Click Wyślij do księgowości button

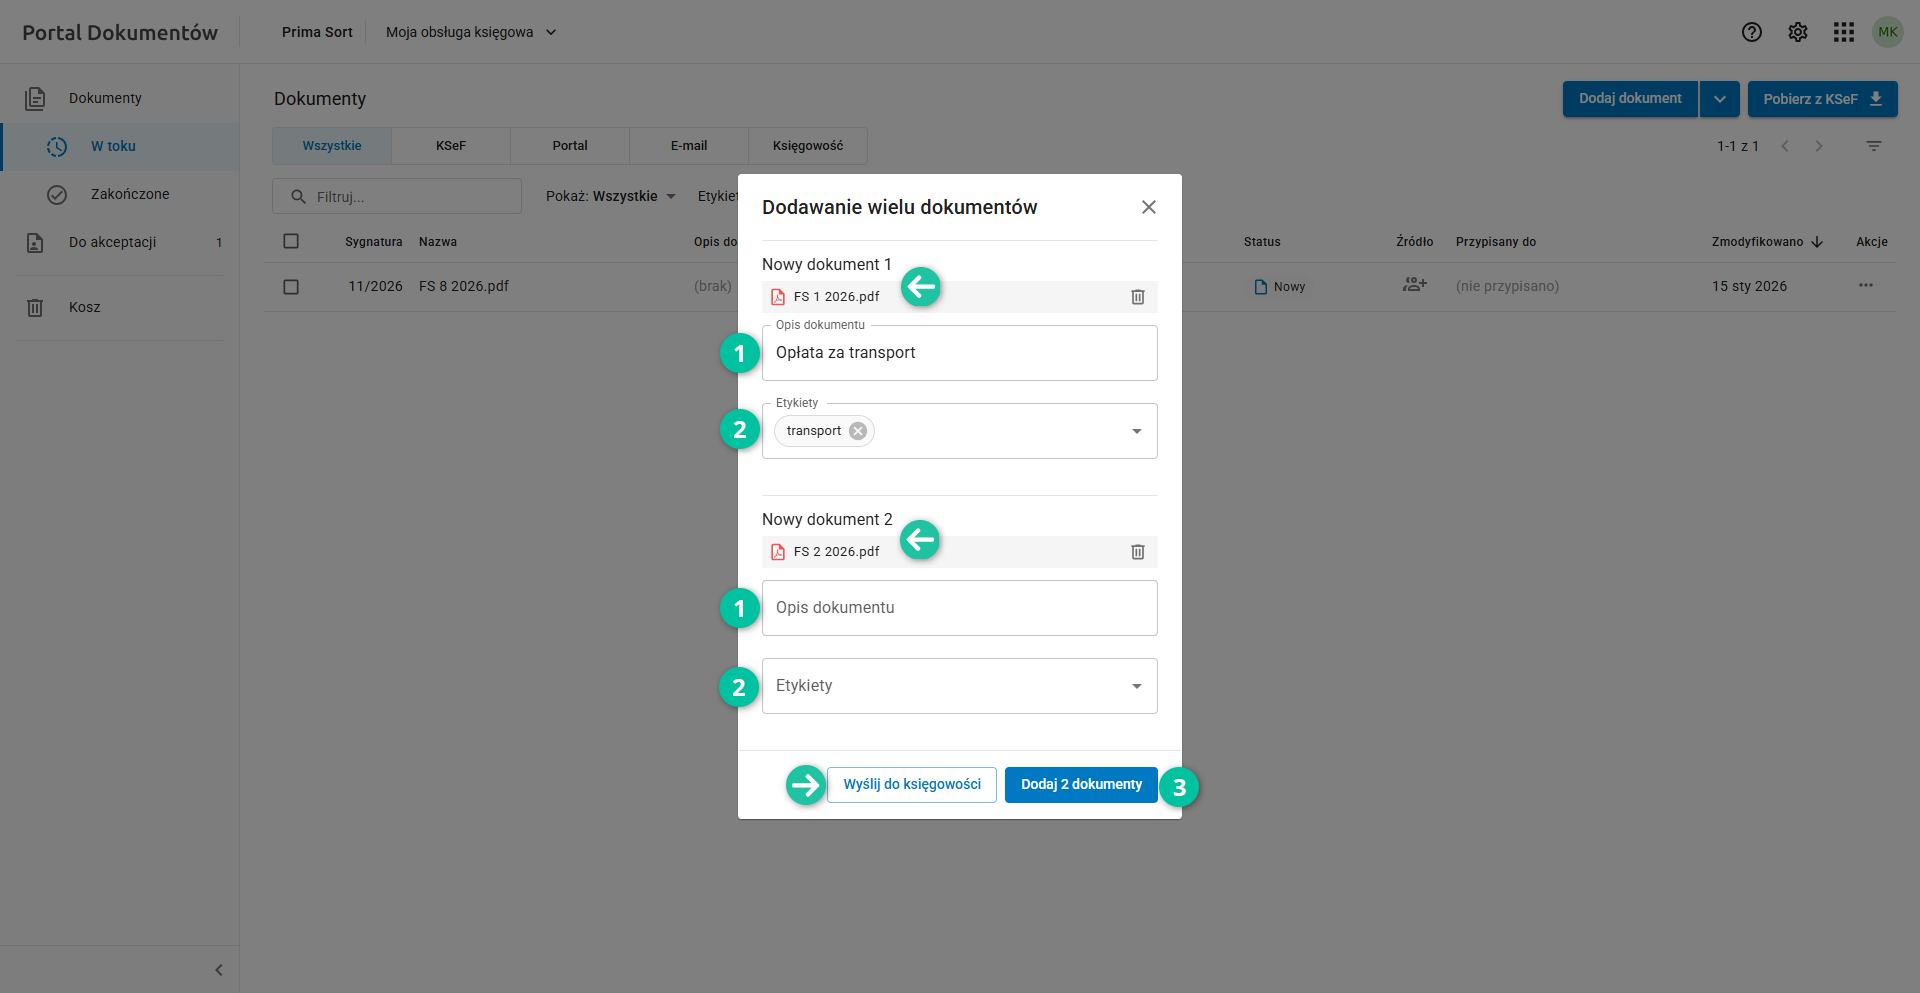click(x=911, y=785)
